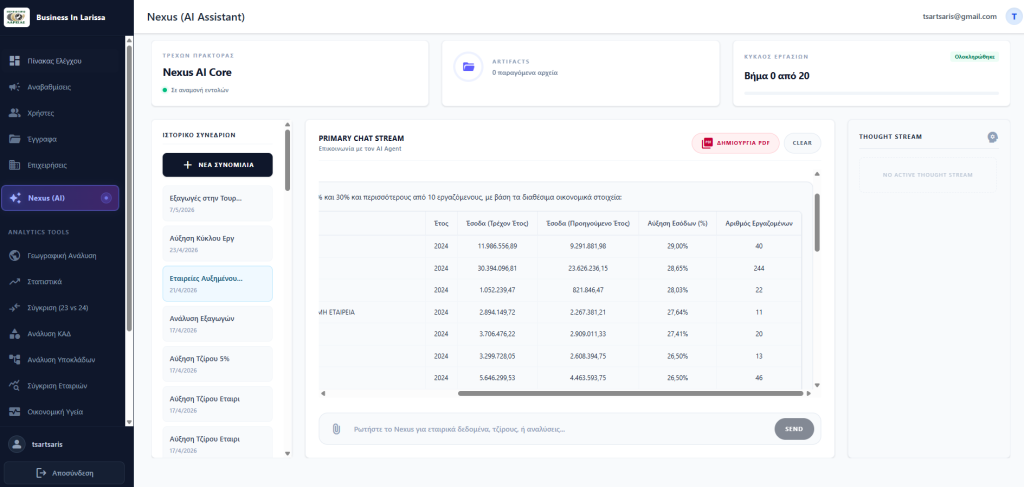Click the Ανάλυση Υποκλάδων icon
The width and height of the screenshot is (1024, 487).
(14, 360)
